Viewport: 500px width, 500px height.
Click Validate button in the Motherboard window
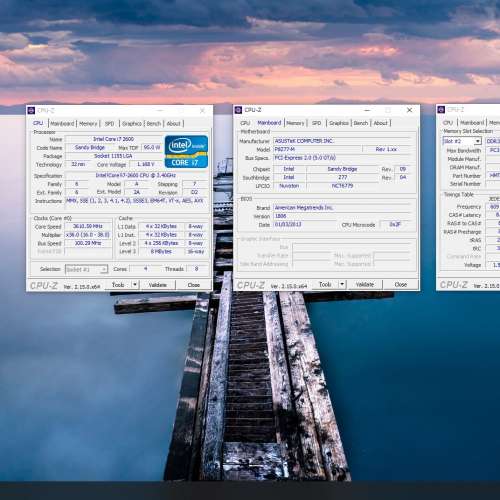coord(364,284)
